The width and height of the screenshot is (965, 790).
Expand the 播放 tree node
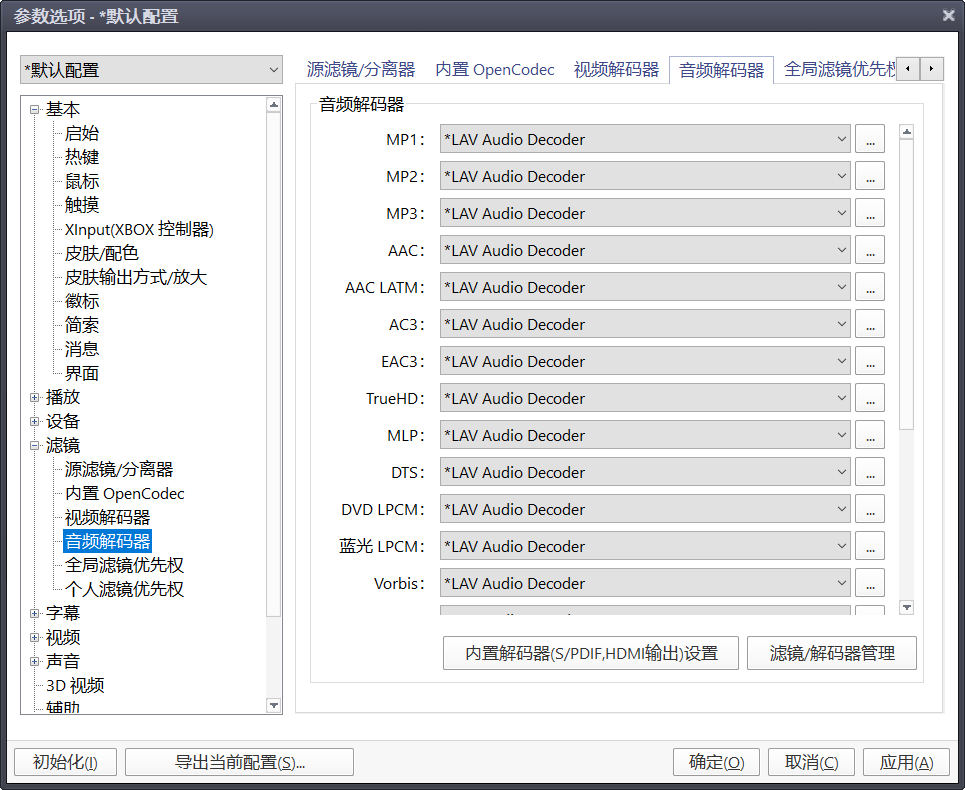tap(35, 397)
